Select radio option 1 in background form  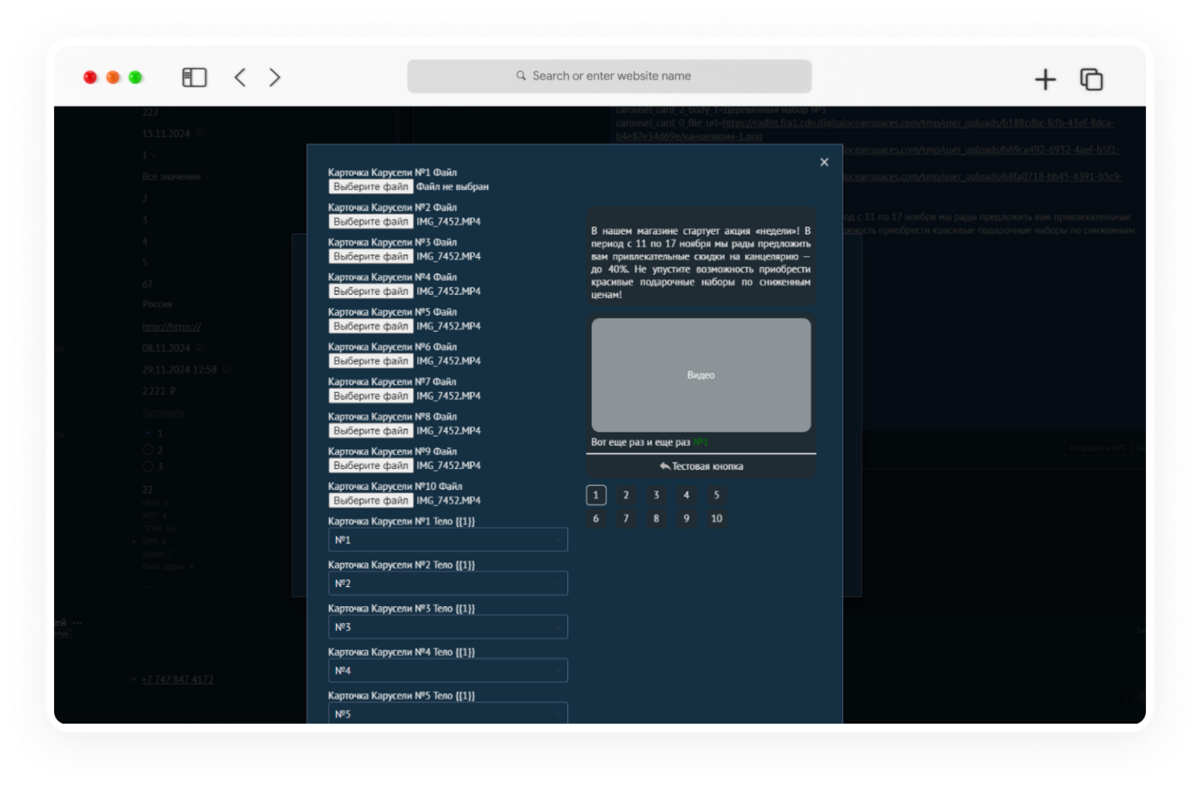(x=148, y=434)
